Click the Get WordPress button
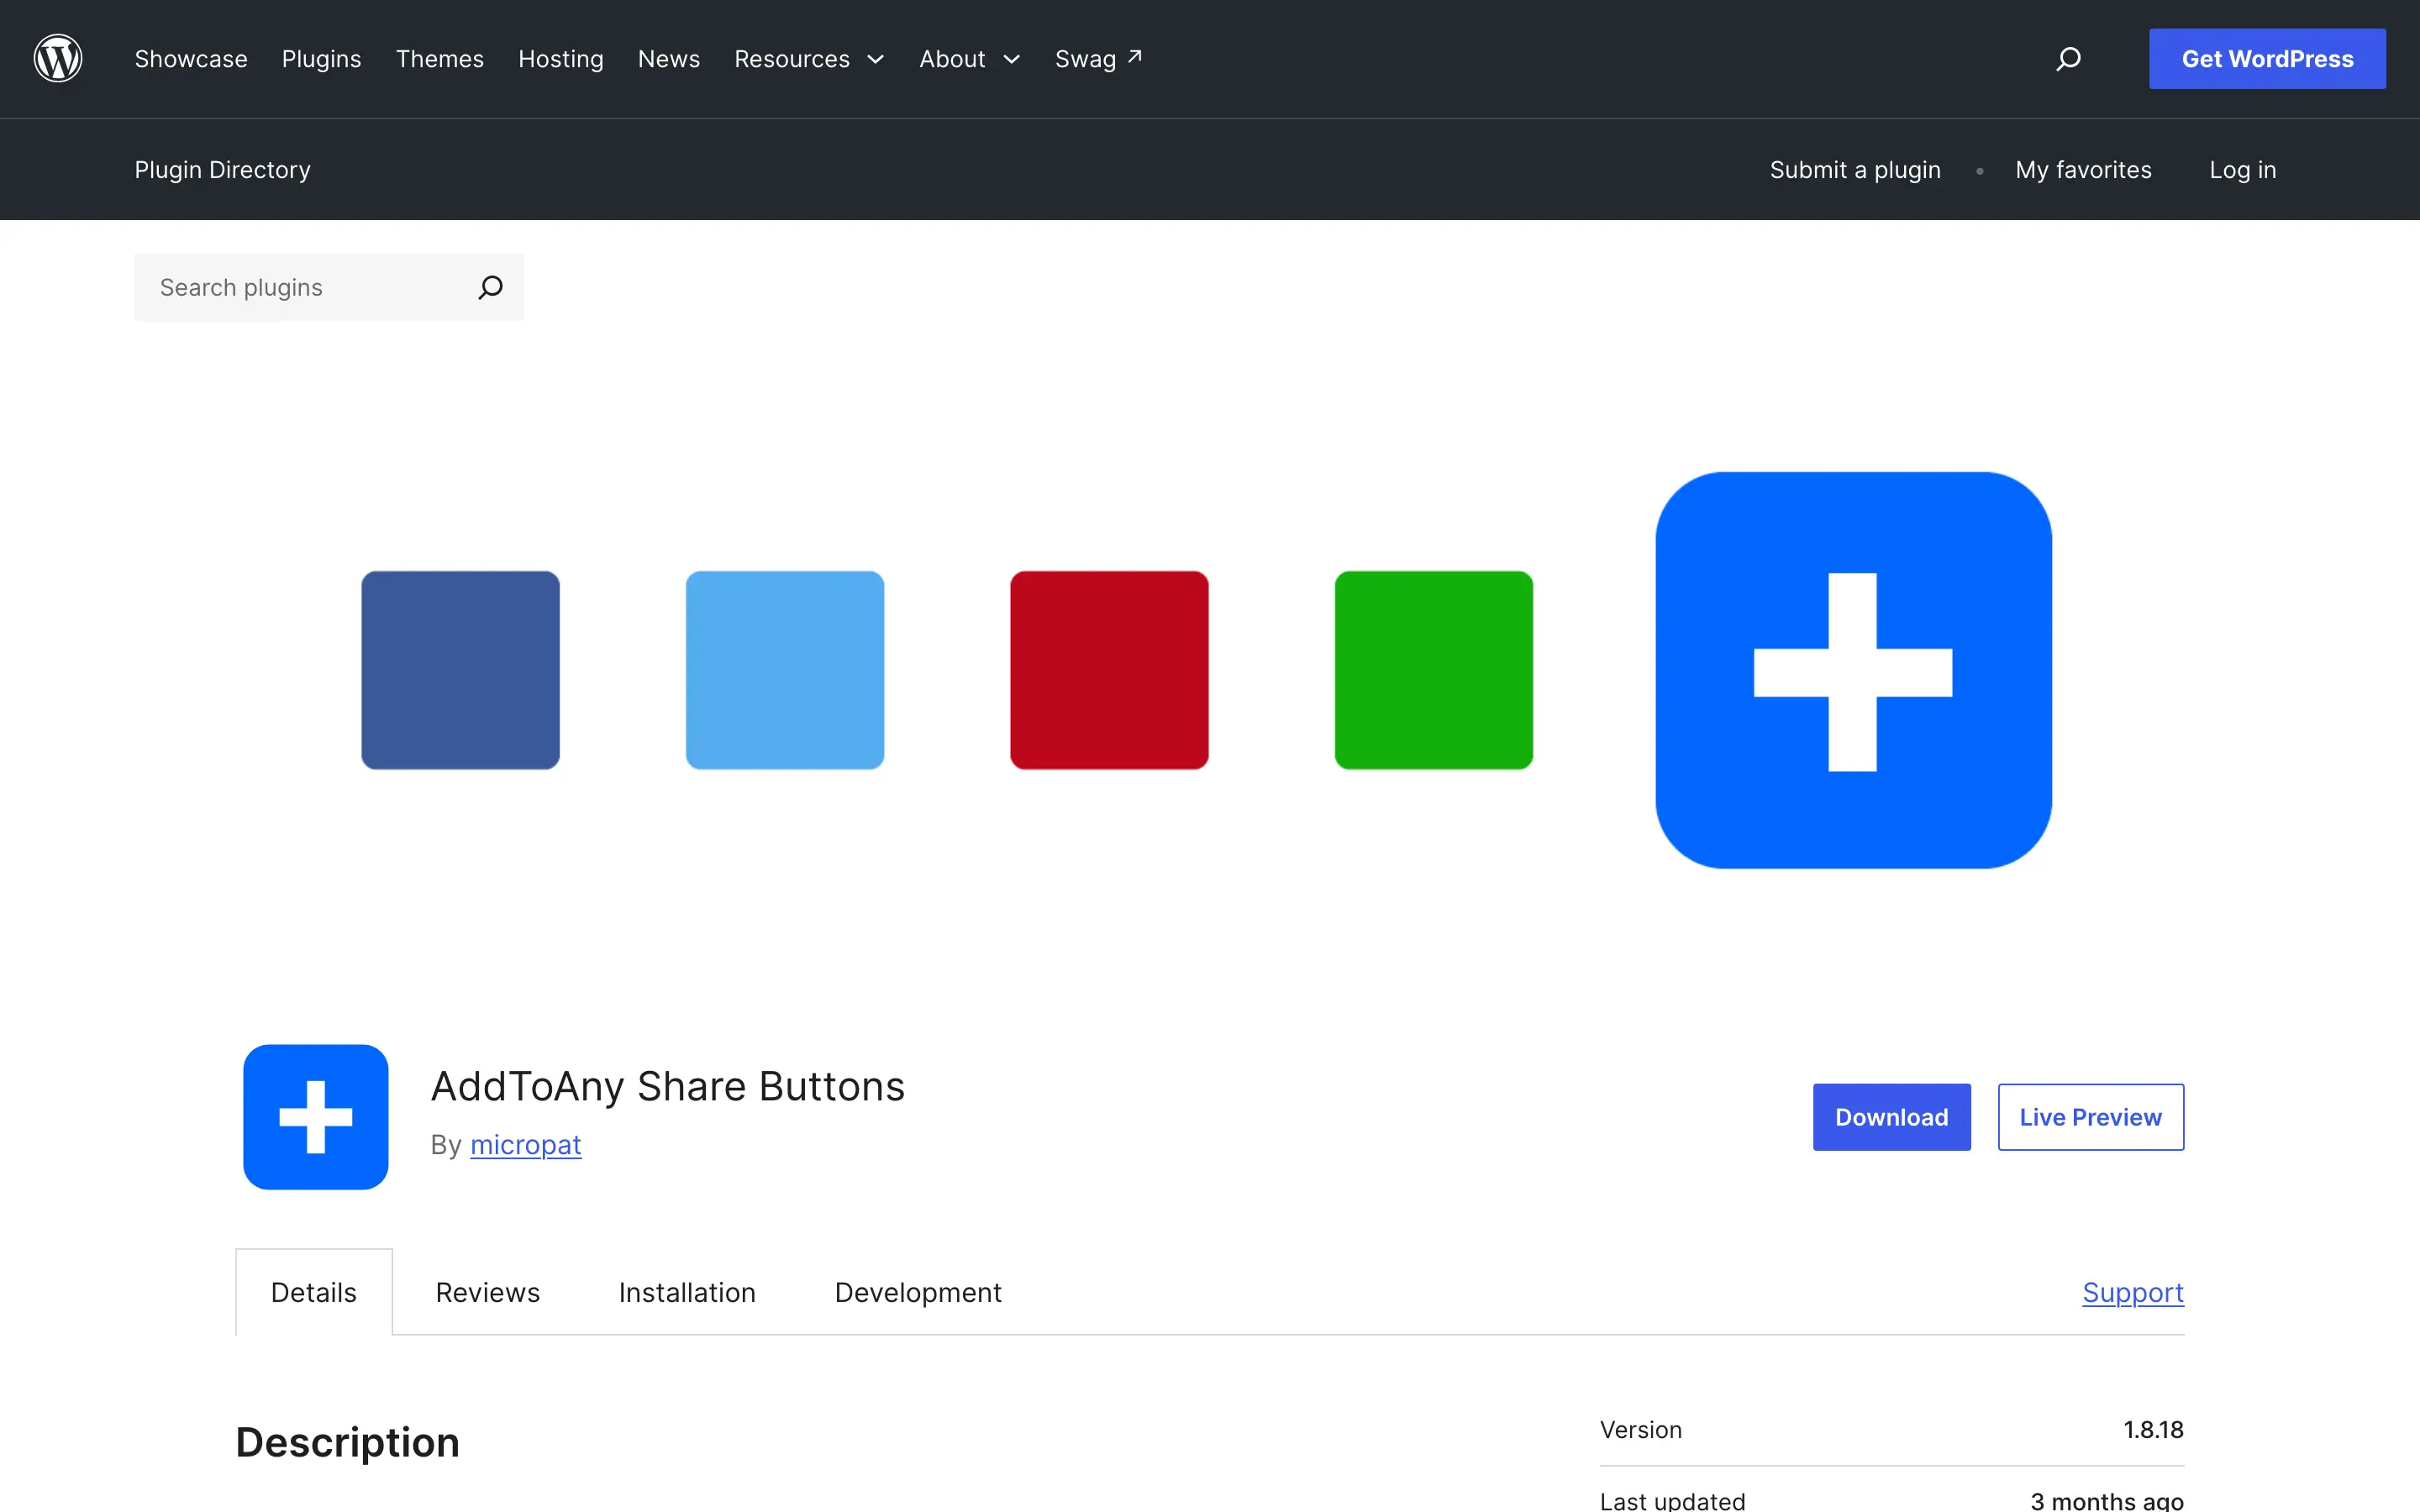 pyautogui.click(x=2267, y=59)
